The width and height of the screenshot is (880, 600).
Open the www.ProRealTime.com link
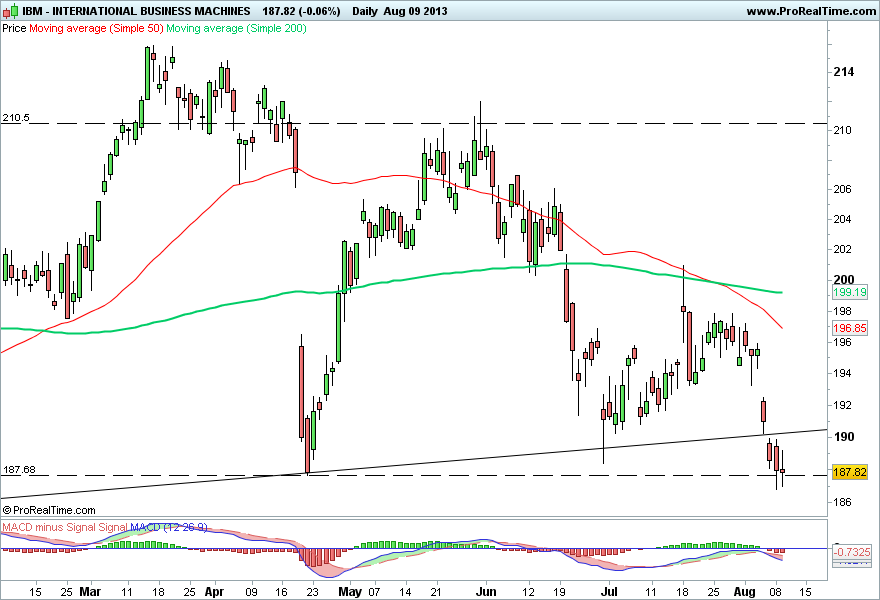(811, 11)
